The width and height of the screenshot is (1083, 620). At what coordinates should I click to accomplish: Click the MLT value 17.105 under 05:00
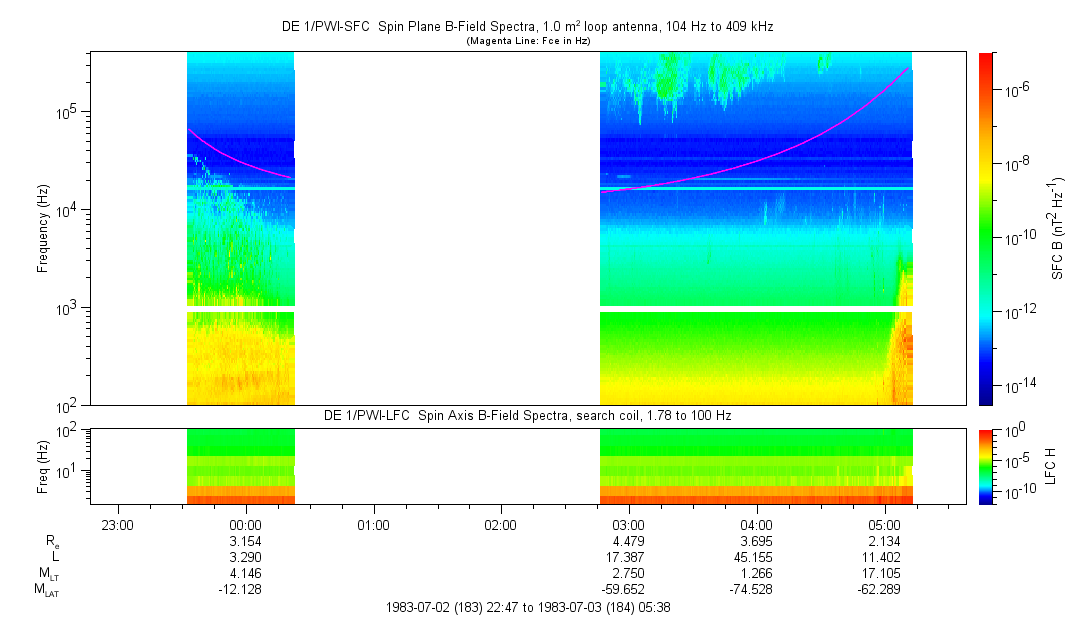tap(883, 575)
